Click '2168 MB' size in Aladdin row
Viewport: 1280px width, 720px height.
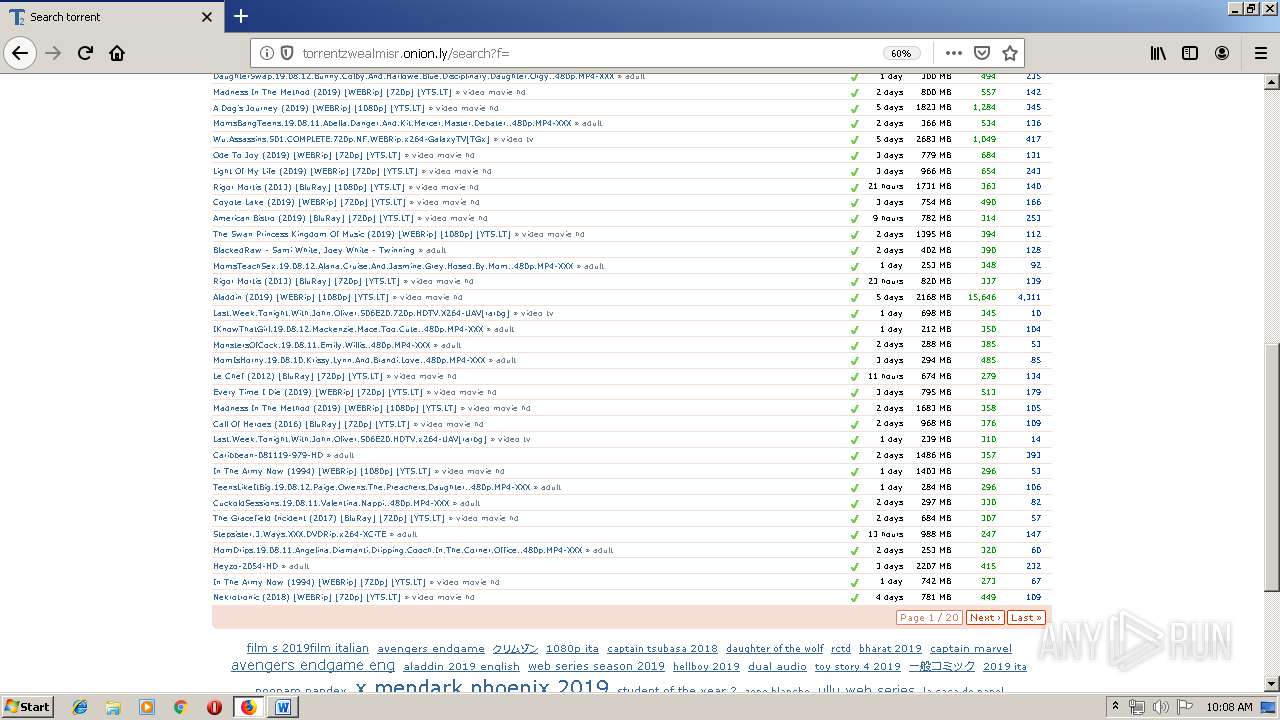[x=933, y=297]
